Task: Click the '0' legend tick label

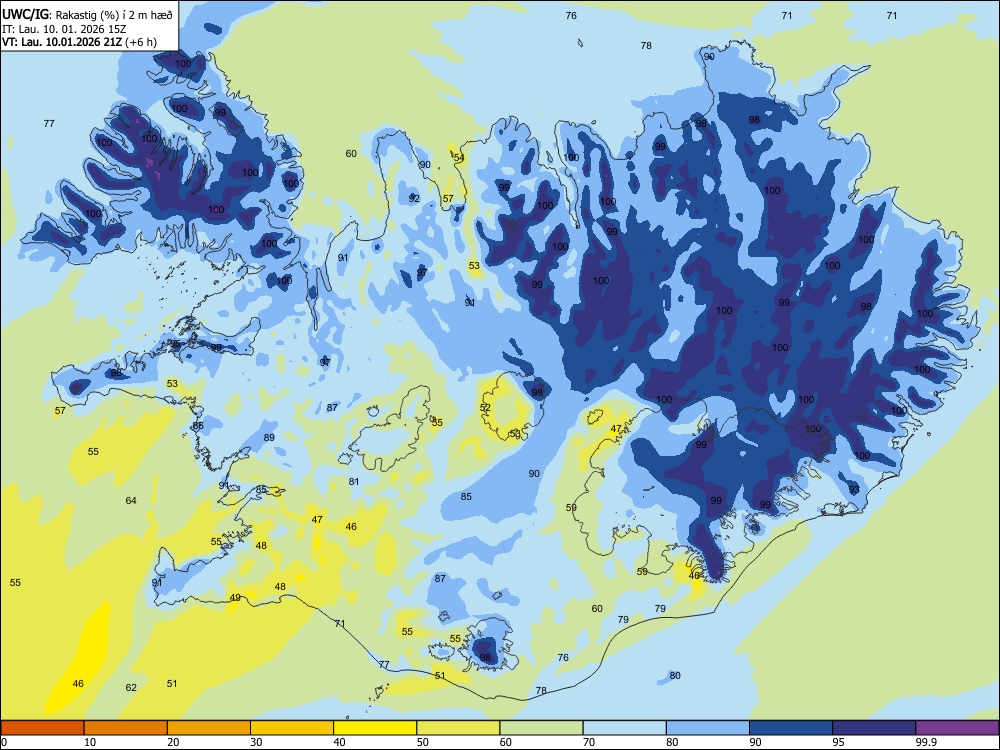Action: coord(4,742)
